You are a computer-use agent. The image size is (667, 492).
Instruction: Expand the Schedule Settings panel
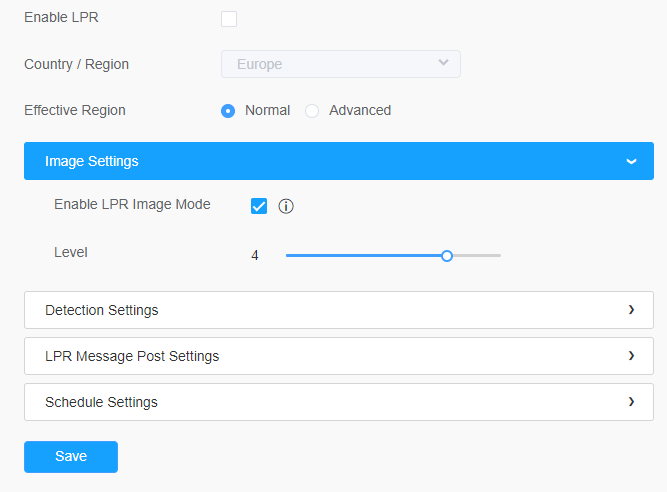pyautogui.click(x=339, y=402)
